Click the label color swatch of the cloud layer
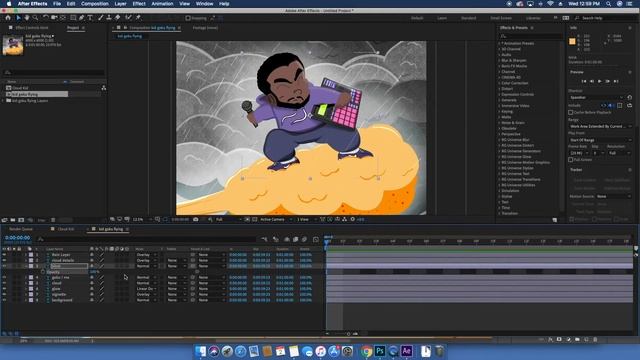 click(x=31, y=283)
